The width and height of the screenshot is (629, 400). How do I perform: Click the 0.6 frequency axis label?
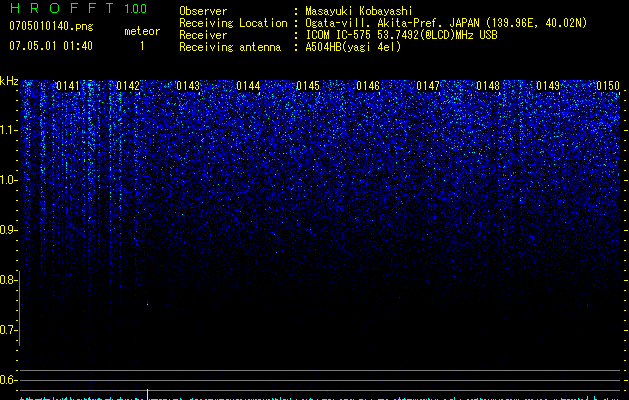click(x=8, y=380)
